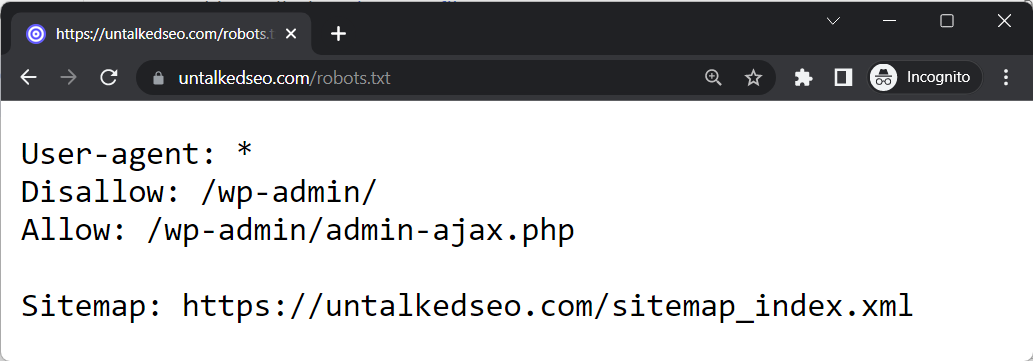This screenshot has width=1033, height=361.
Task: Expand the tab search chevron
Action: click(x=833, y=21)
